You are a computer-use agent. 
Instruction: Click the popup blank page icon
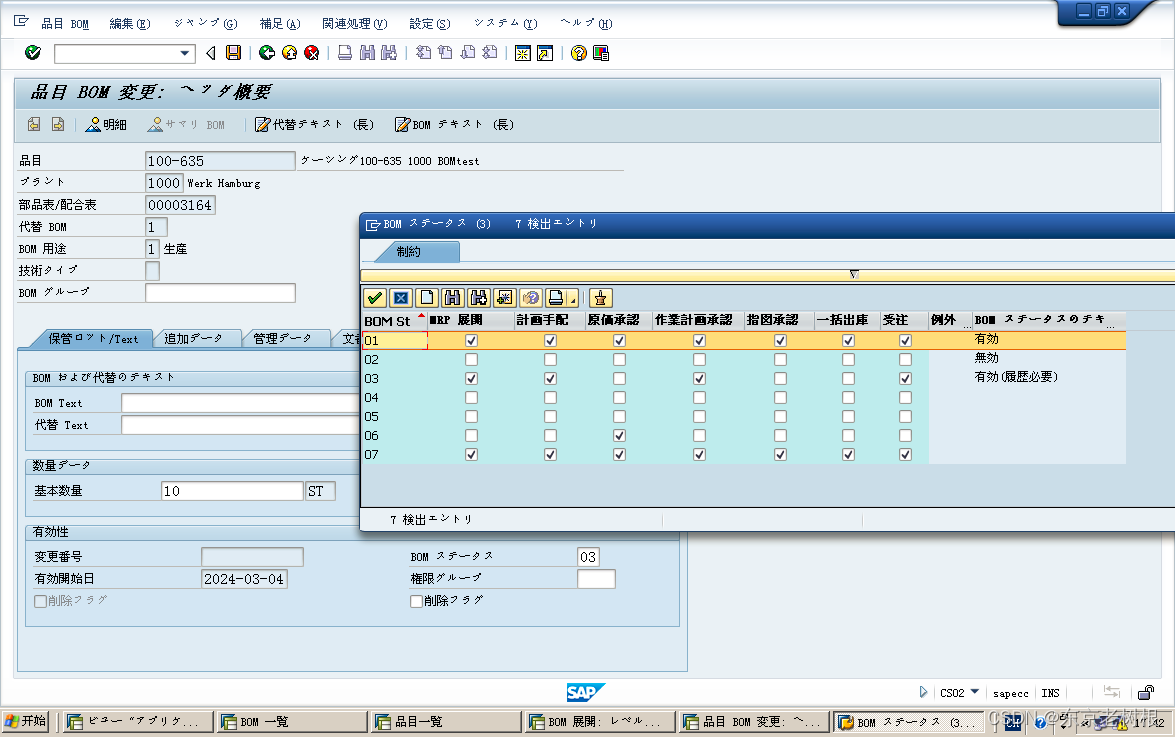(426, 298)
